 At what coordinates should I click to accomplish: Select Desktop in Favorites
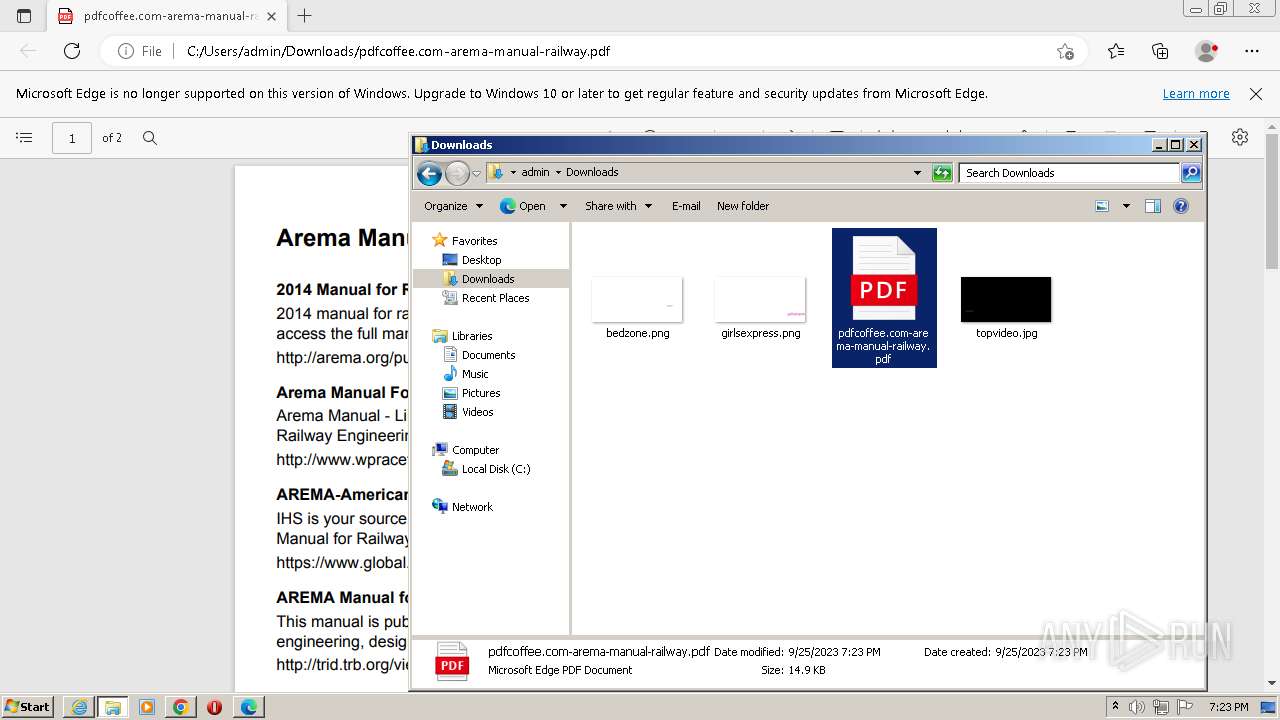point(481,260)
